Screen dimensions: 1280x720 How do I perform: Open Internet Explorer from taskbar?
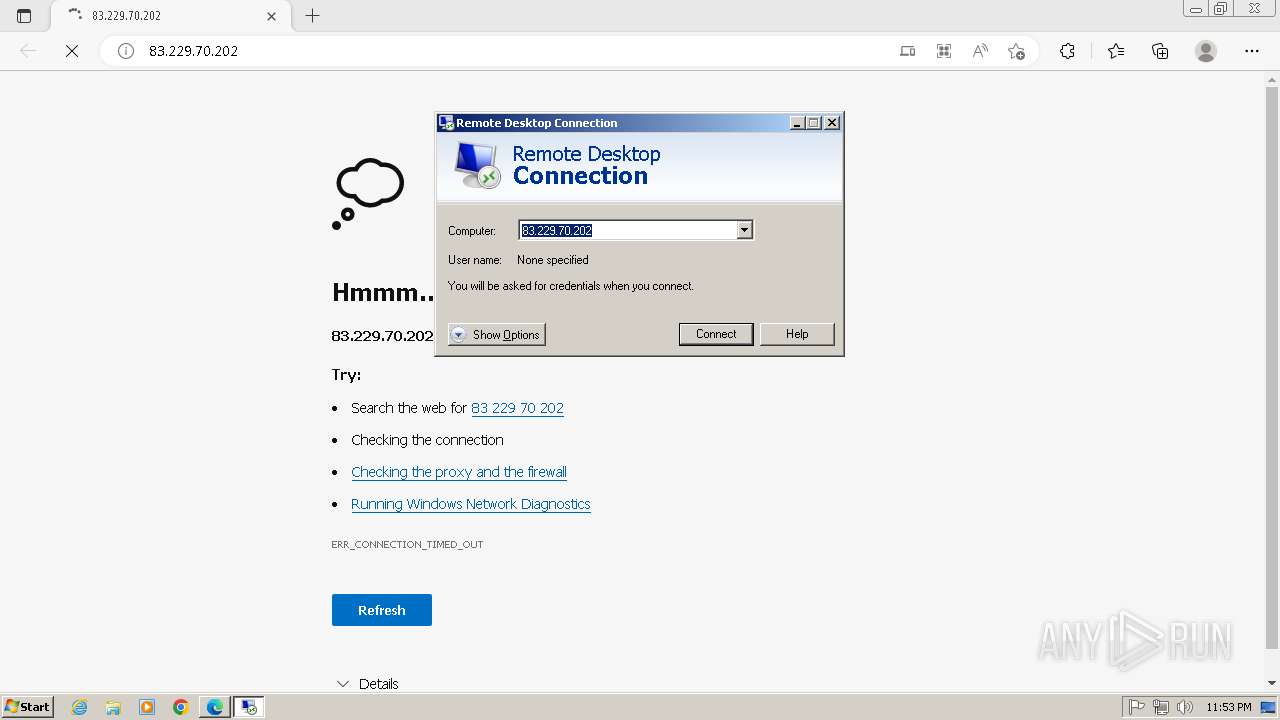(x=80, y=707)
